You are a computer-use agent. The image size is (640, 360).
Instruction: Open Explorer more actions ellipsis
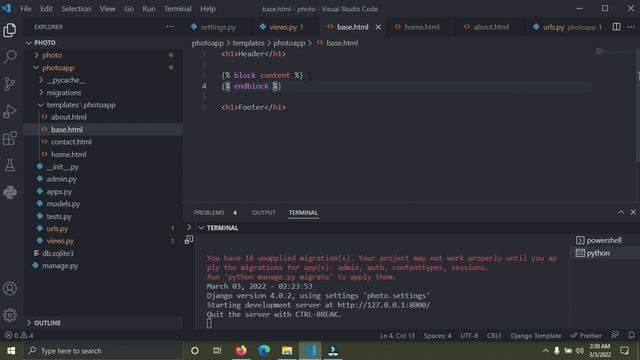[x=170, y=27]
